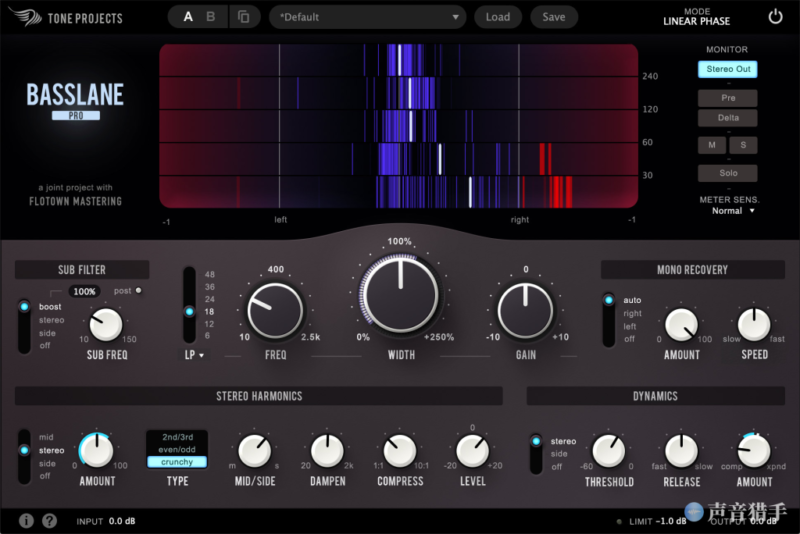
Task: Click the sub filter 100% value field
Action: click(85, 291)
